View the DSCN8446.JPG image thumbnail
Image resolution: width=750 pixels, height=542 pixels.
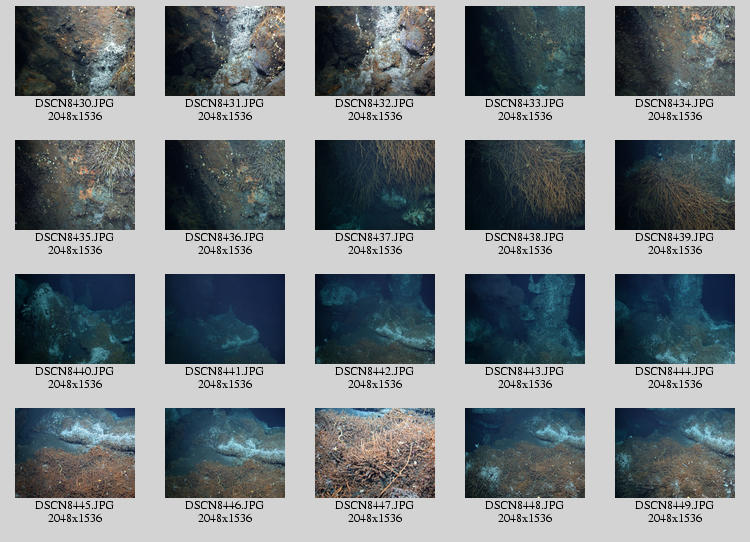[x=224, y=453]
